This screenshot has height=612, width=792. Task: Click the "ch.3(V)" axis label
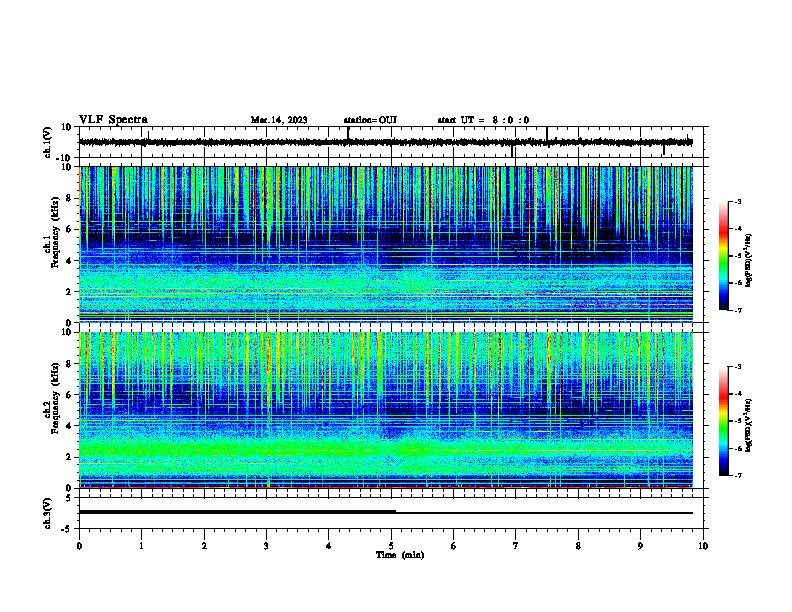click(47, 513)
